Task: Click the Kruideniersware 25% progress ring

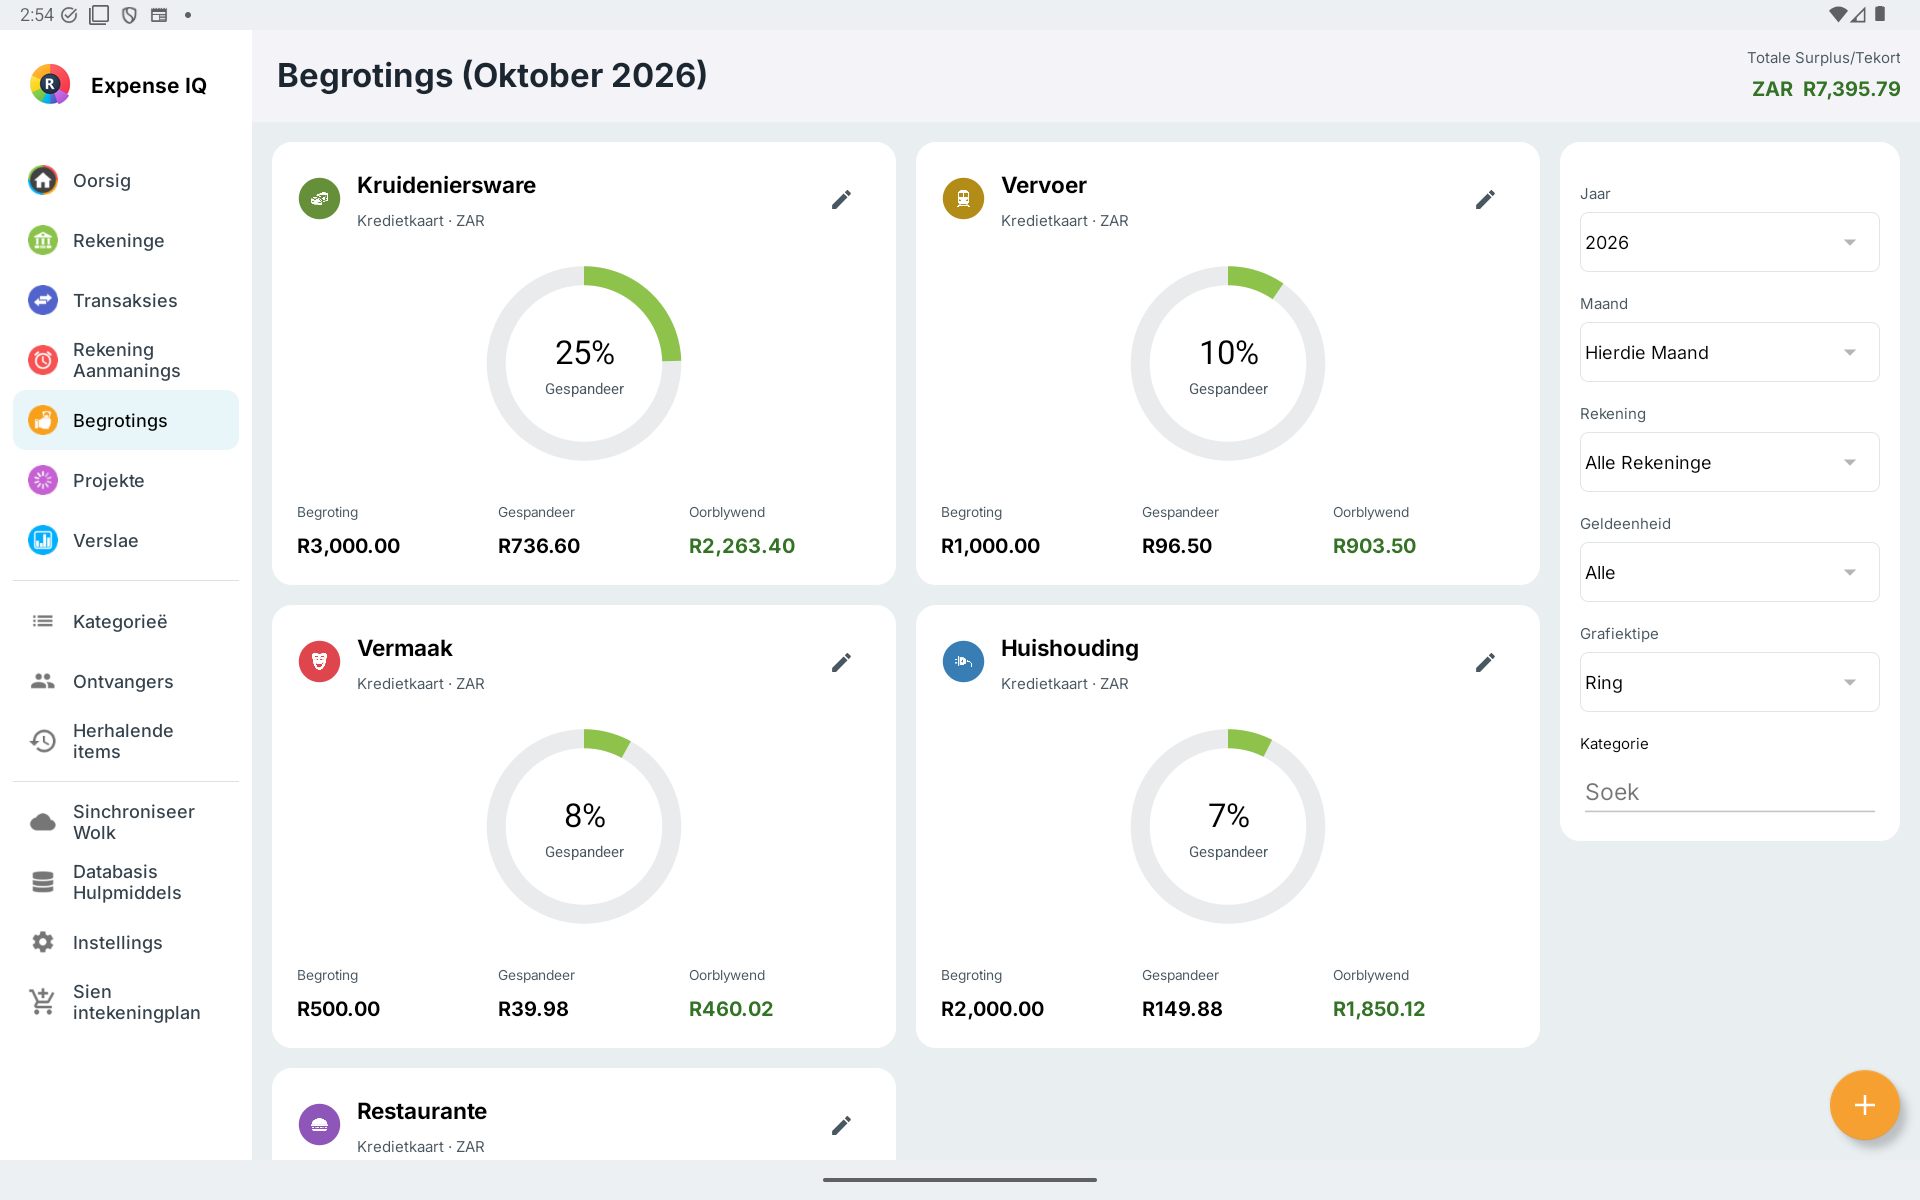Action: coord(584,363)
